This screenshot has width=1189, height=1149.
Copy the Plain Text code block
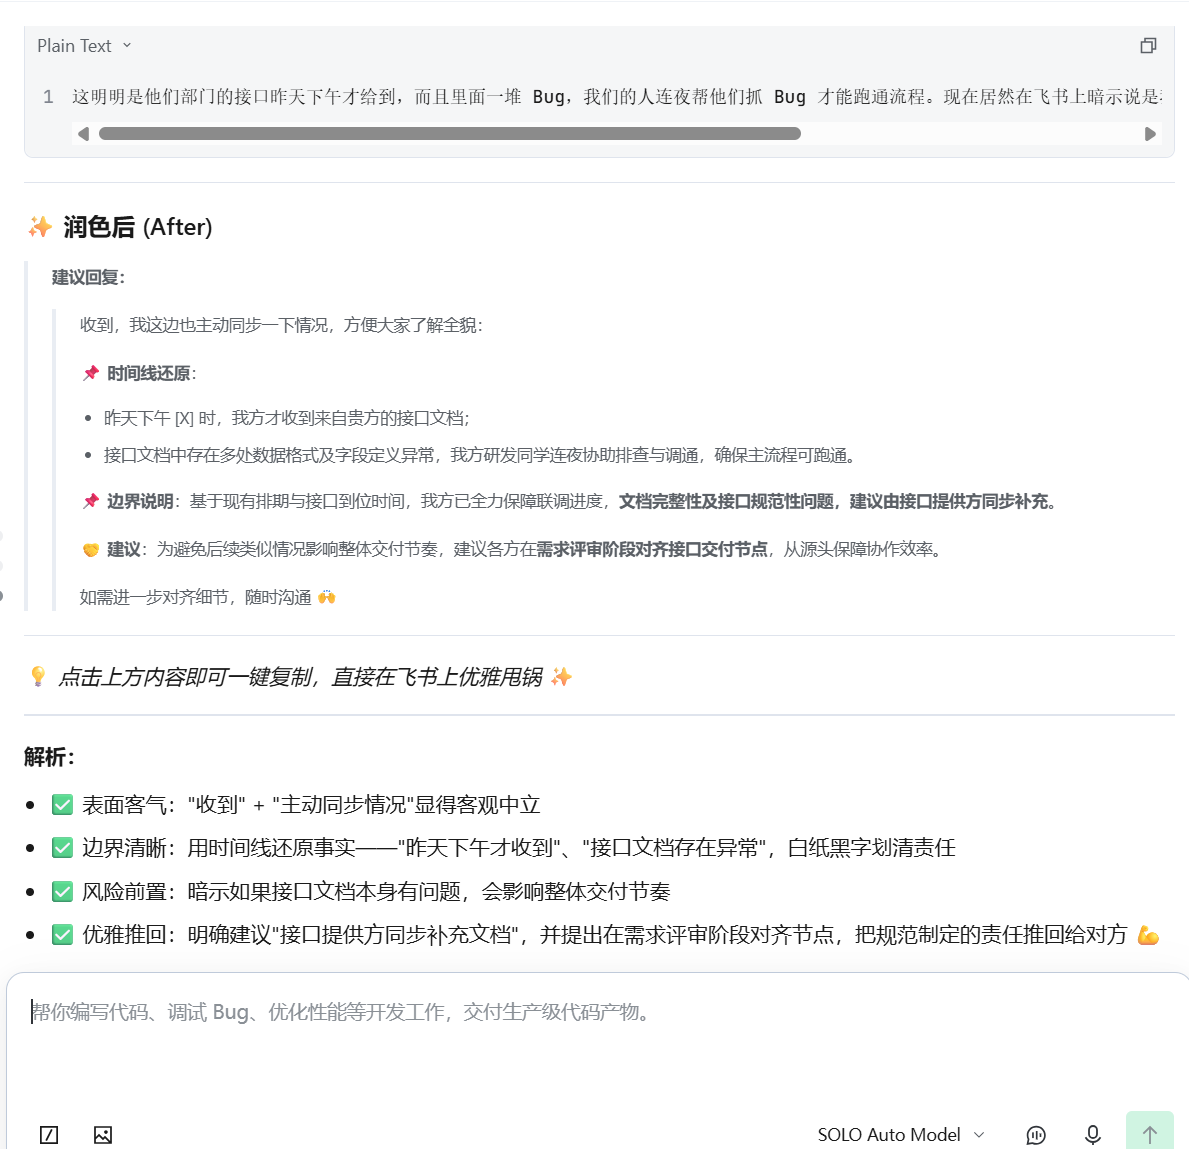(1148, 46)
